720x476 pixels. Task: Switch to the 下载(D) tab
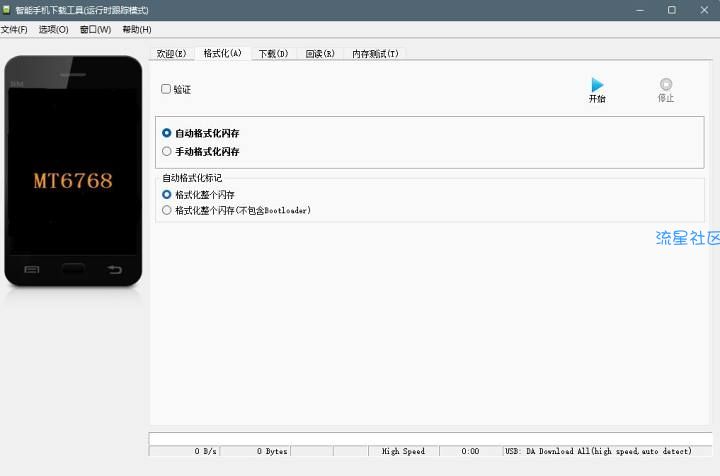click(273, 54)
